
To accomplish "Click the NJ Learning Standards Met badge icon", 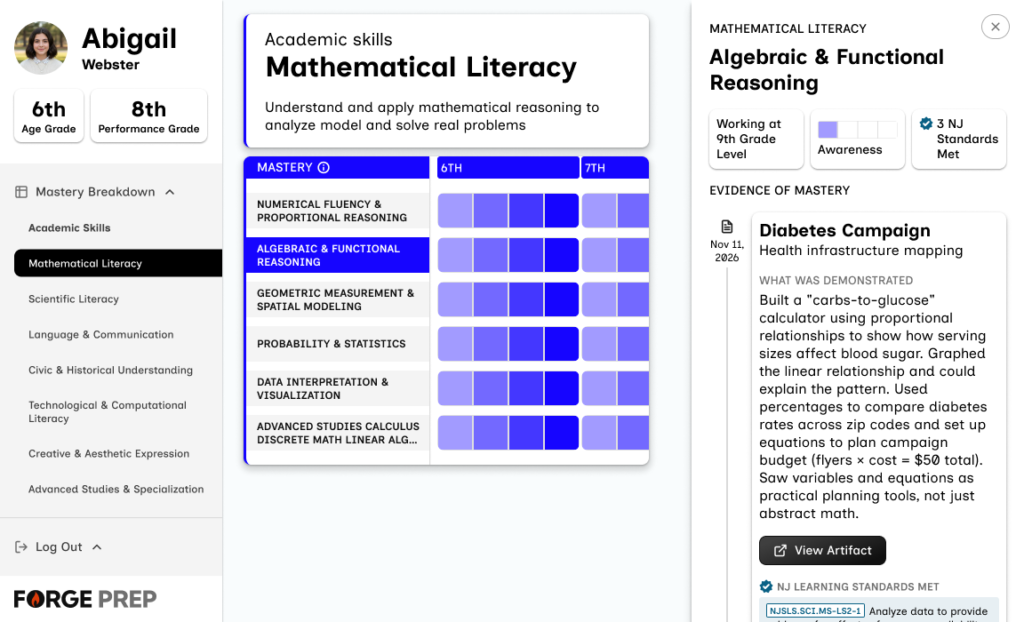I will [766, 587].
